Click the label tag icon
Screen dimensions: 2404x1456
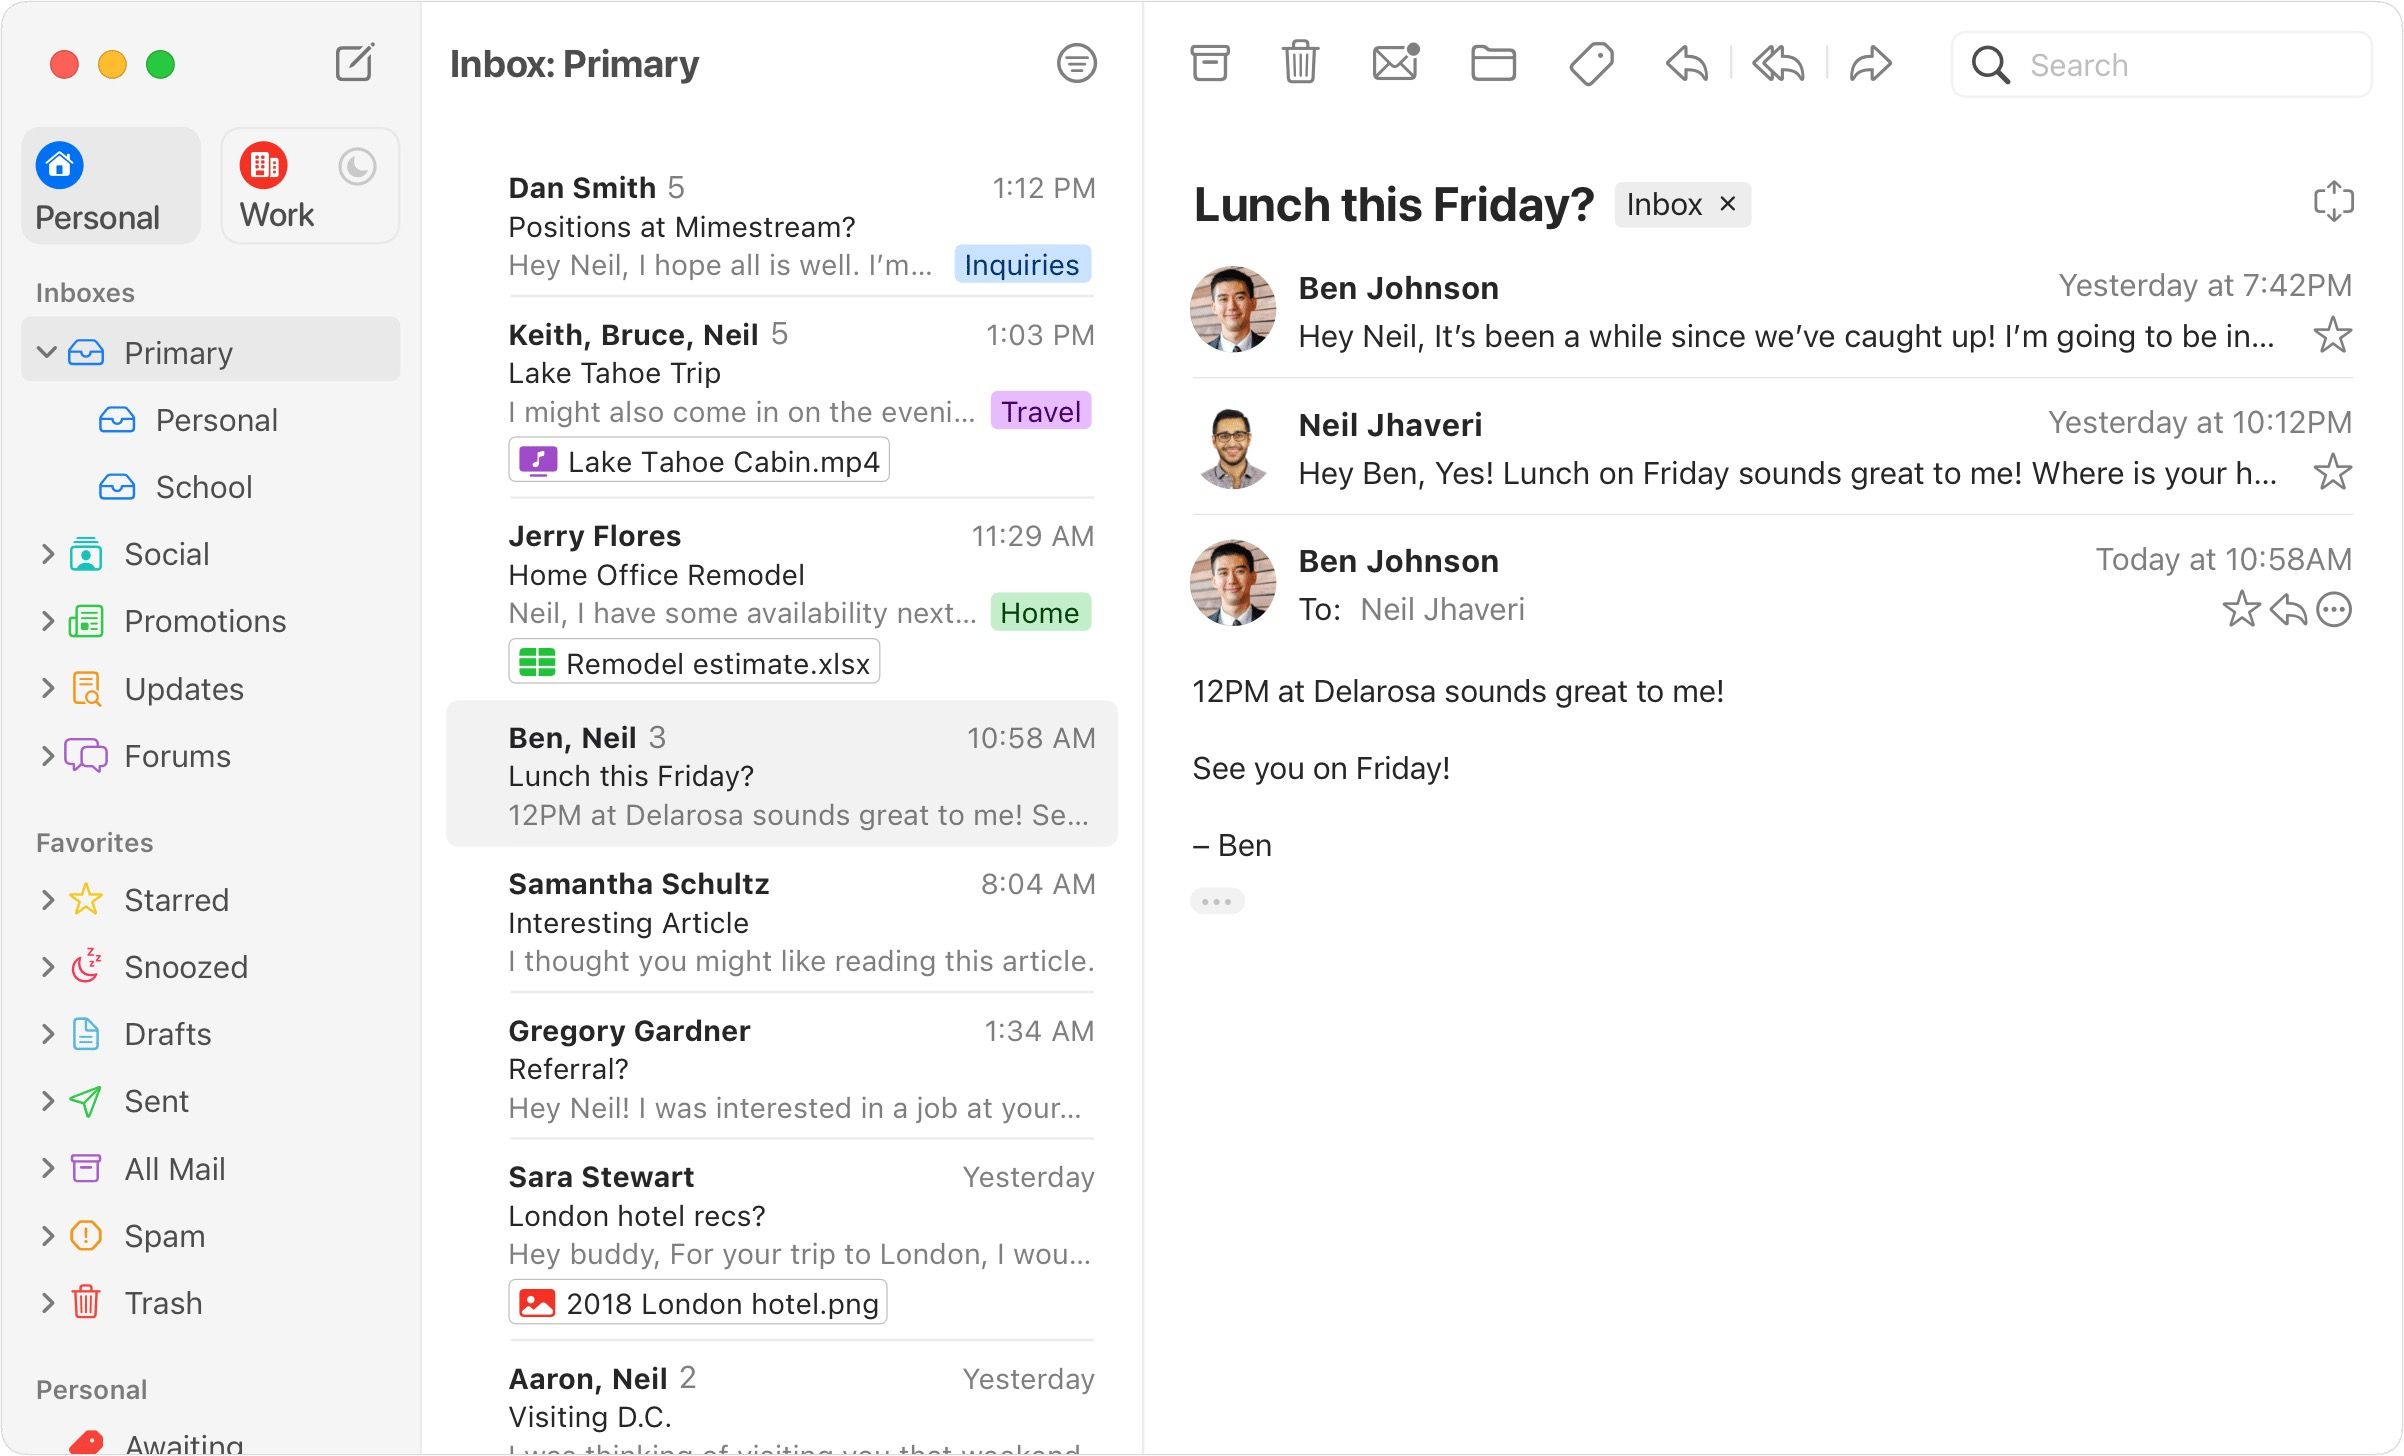point(1590,65)
